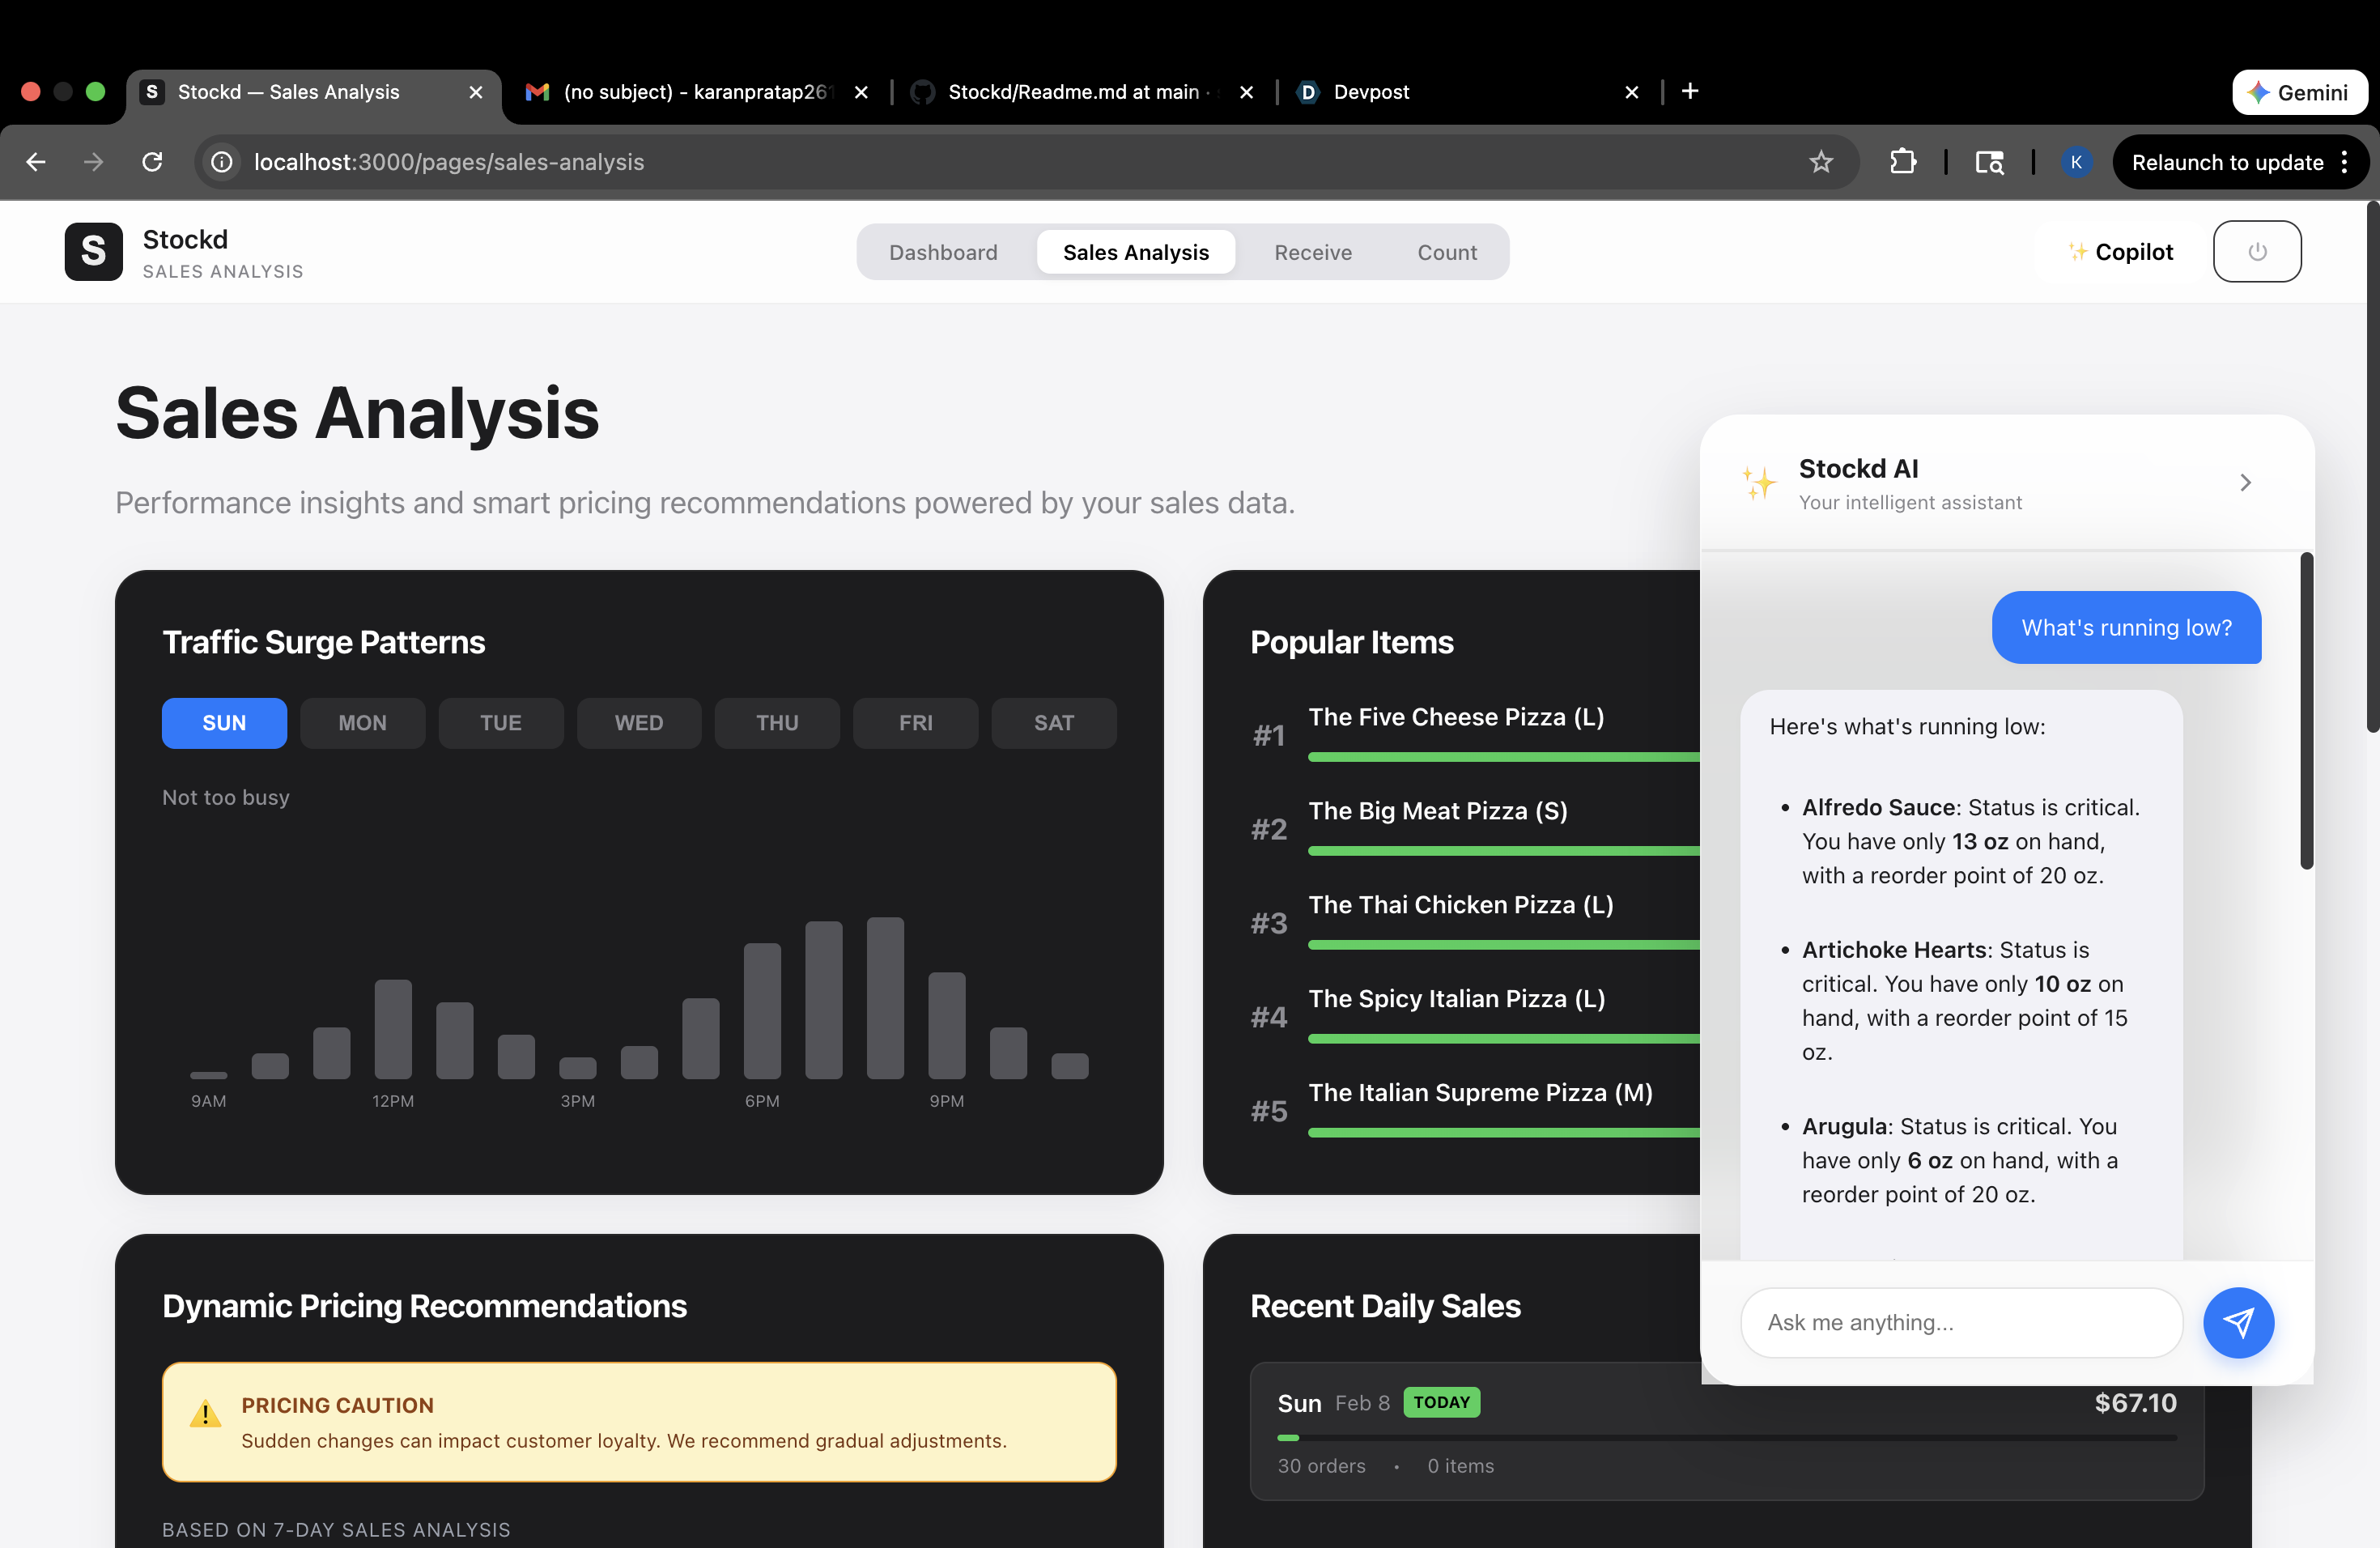The width and height of the screenshot is (2380, 1548).
Task: Click the power icon button in header
Action: [2256, 252]
